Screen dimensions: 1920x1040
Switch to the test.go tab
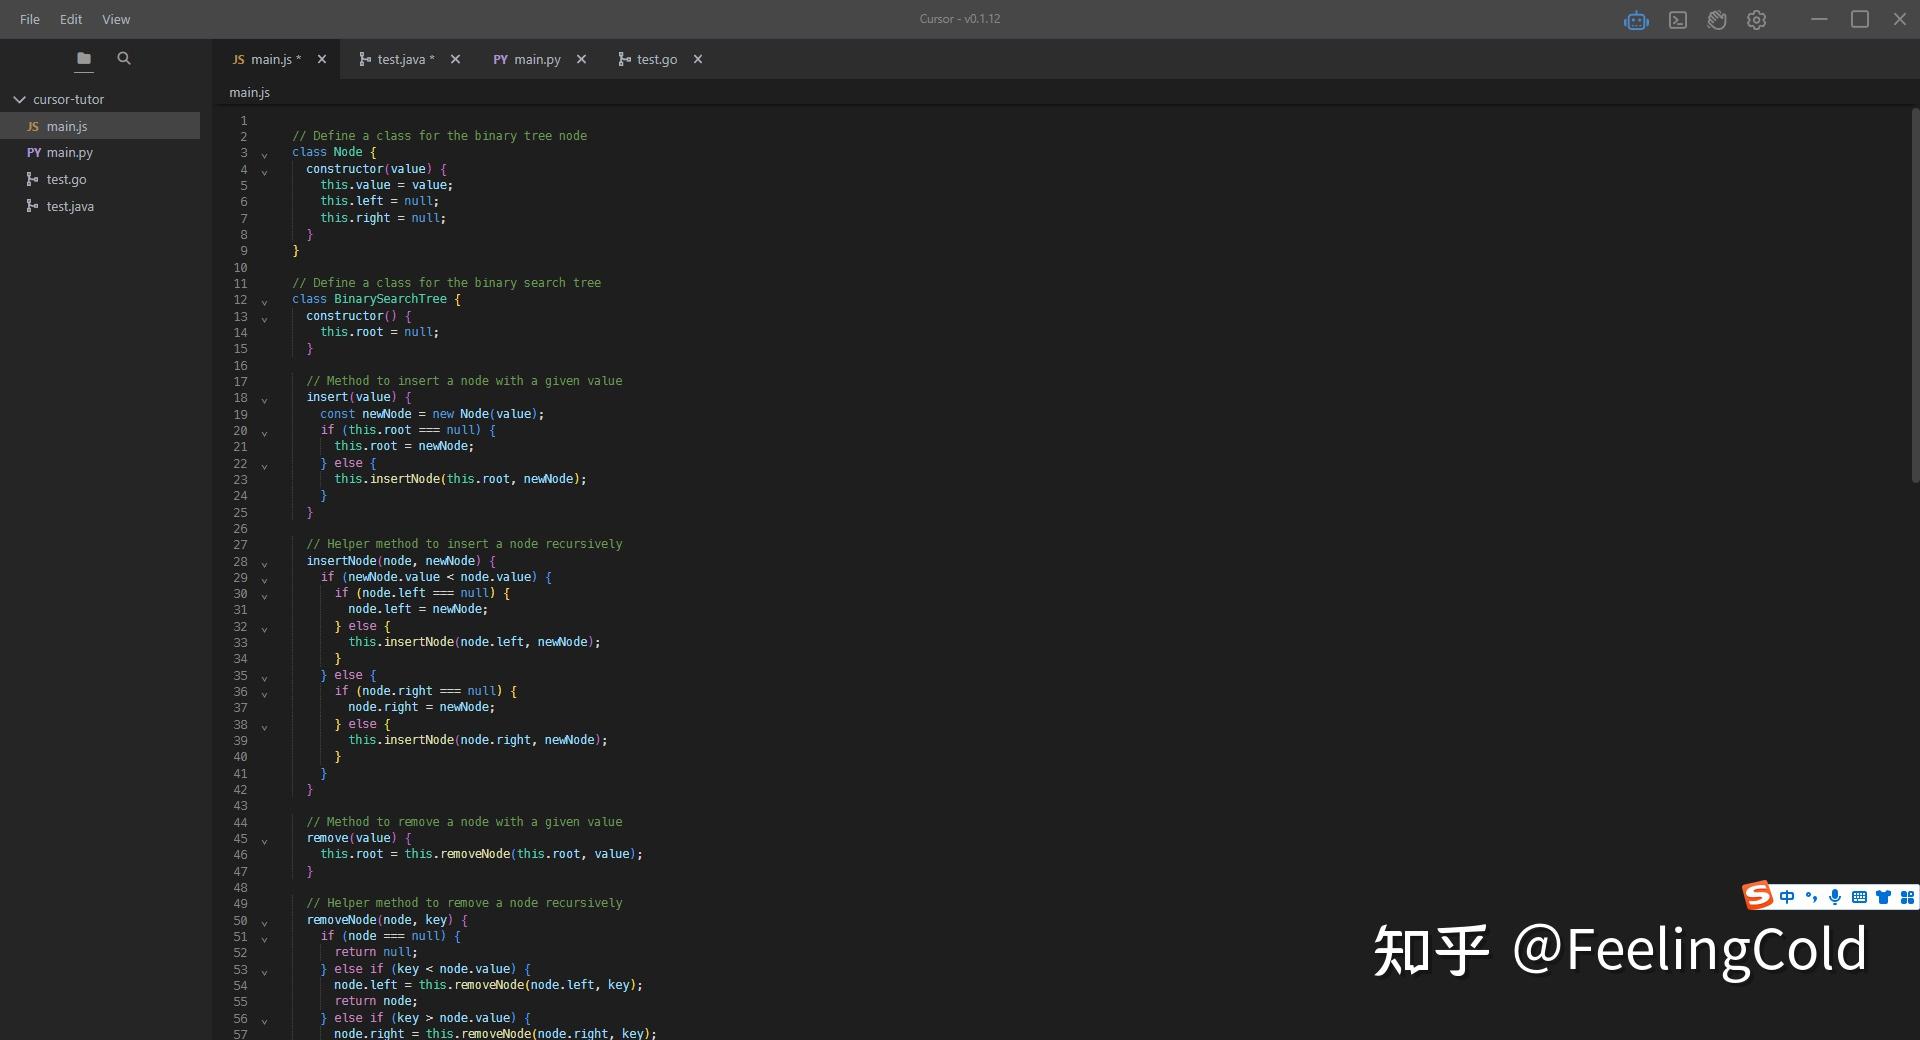coord(652,59)
